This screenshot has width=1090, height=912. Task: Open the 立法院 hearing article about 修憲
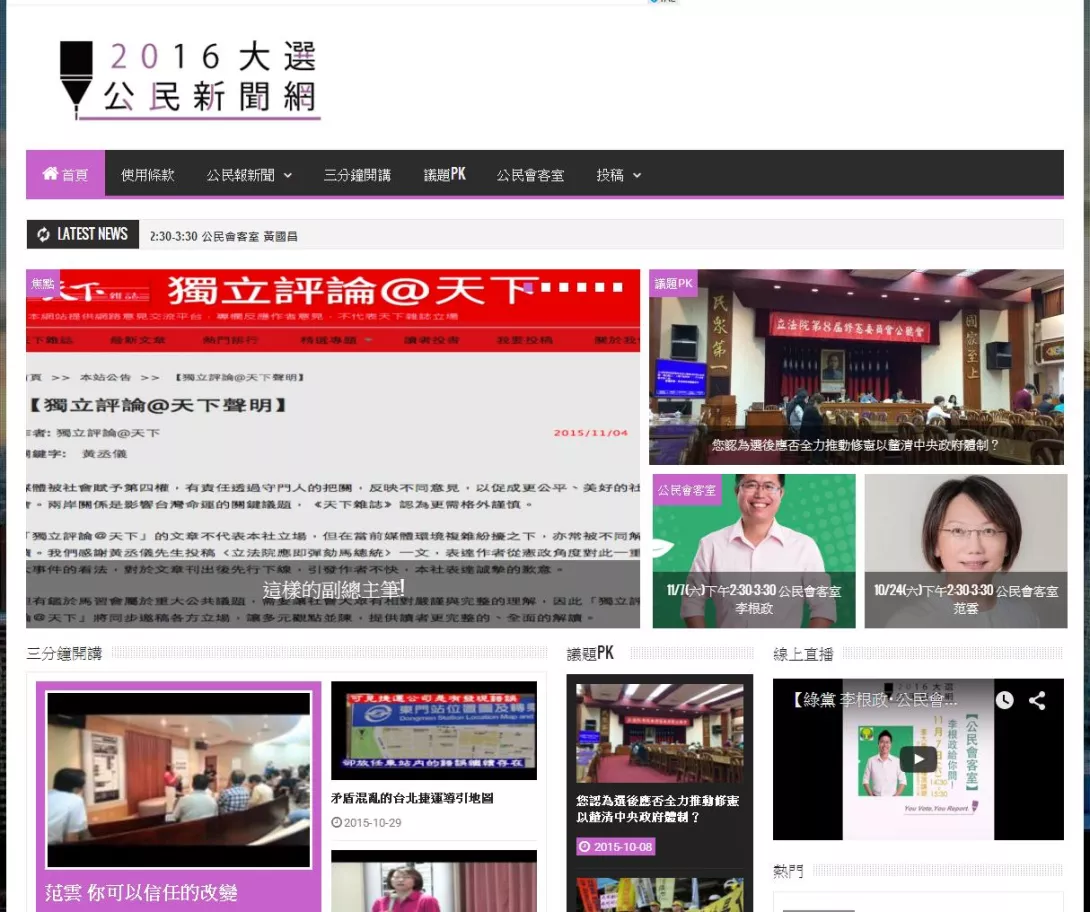click(x=856, y=367)
